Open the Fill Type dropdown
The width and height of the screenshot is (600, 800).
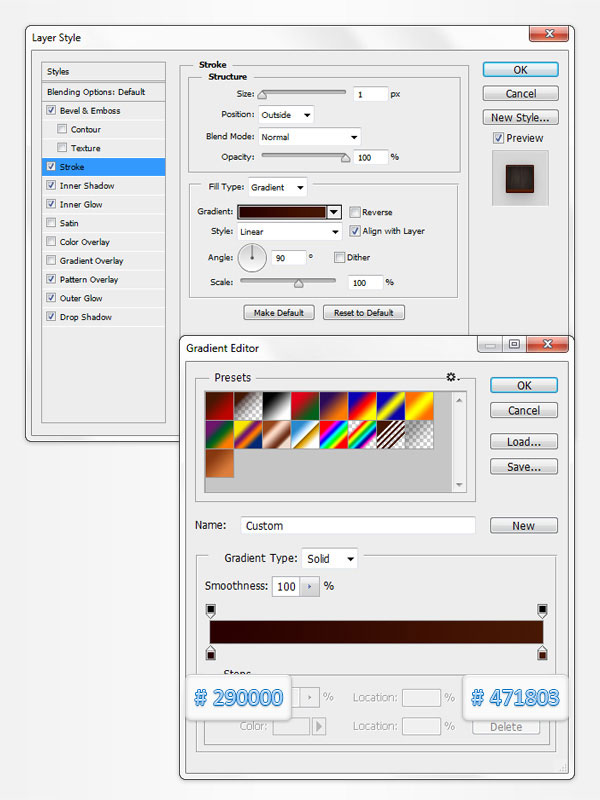coord(278,187)
